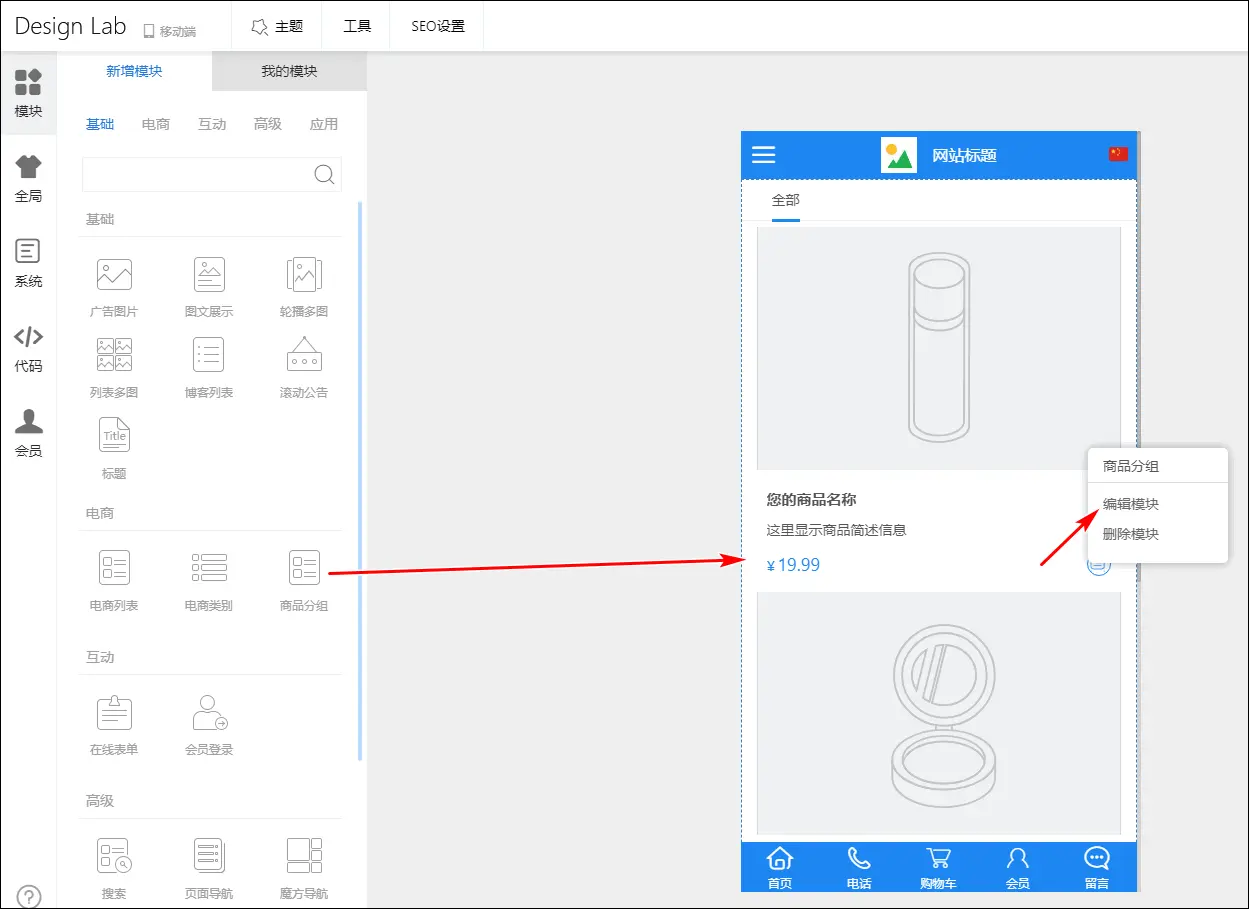
Task: Click the 博客列表 module icon
Action: [x=209, y=357]
